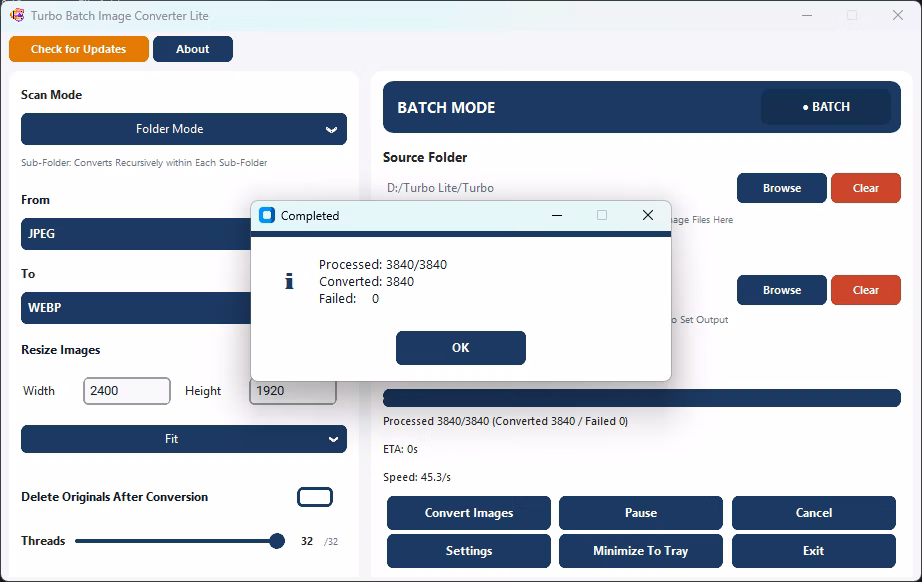This screenshot has width=922, height=582.
Task: Click the Turbo Batch Image Converter app icon
Action: pos(17,15)
